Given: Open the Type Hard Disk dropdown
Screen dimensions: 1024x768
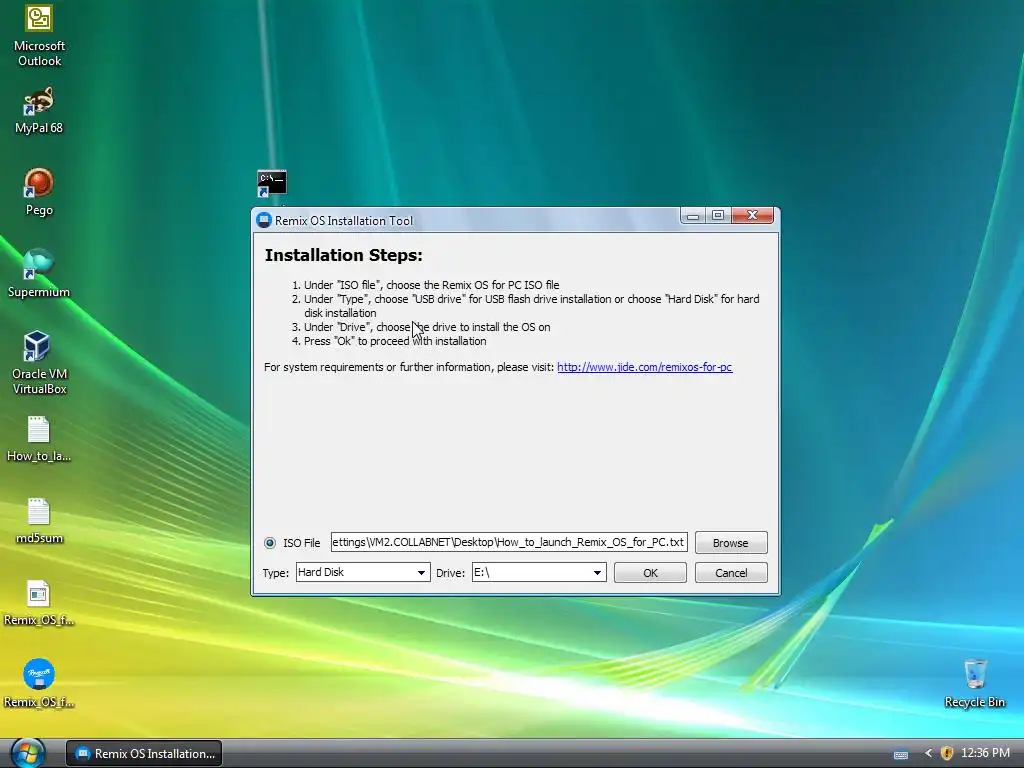Looking at the screenshot, I should pyautogui.click(x=362, y=572).
